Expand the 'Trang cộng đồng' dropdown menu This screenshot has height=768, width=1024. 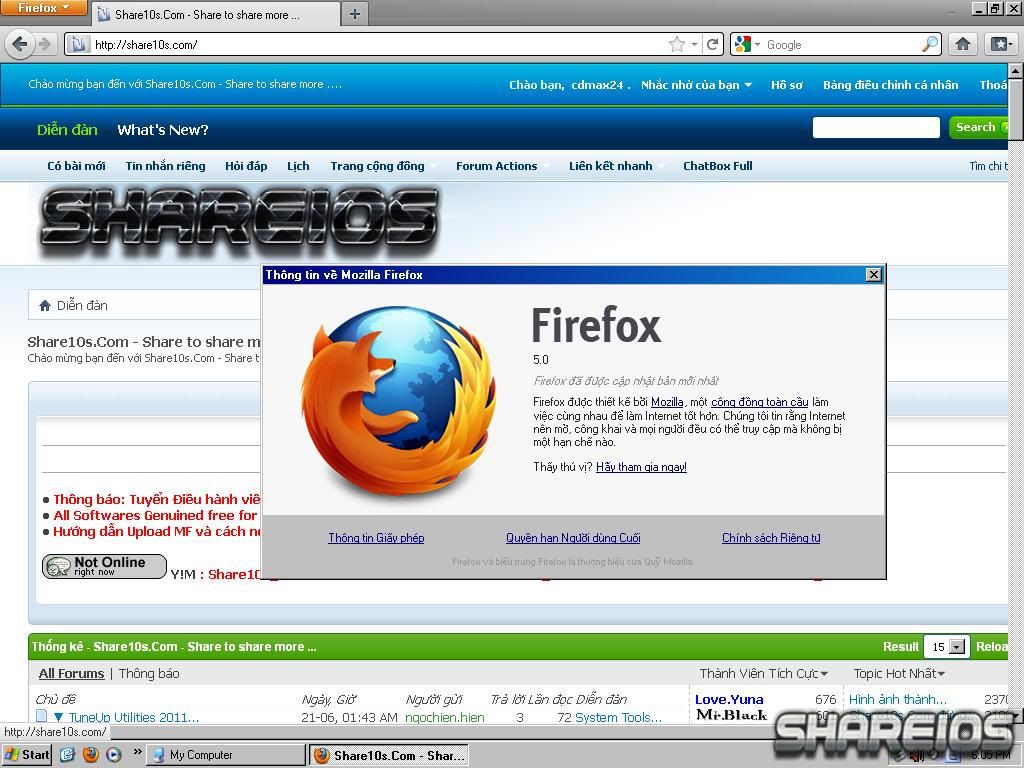(381, 166)
